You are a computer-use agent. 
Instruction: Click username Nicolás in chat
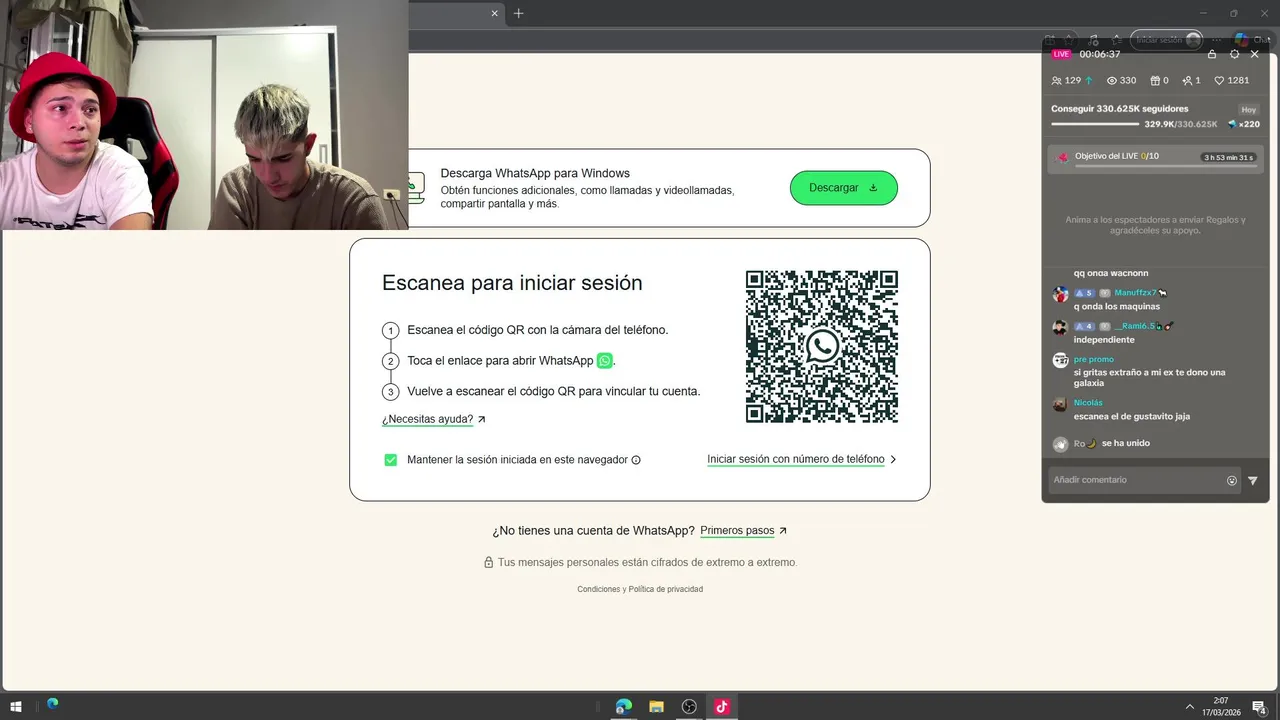point(1088,403)
